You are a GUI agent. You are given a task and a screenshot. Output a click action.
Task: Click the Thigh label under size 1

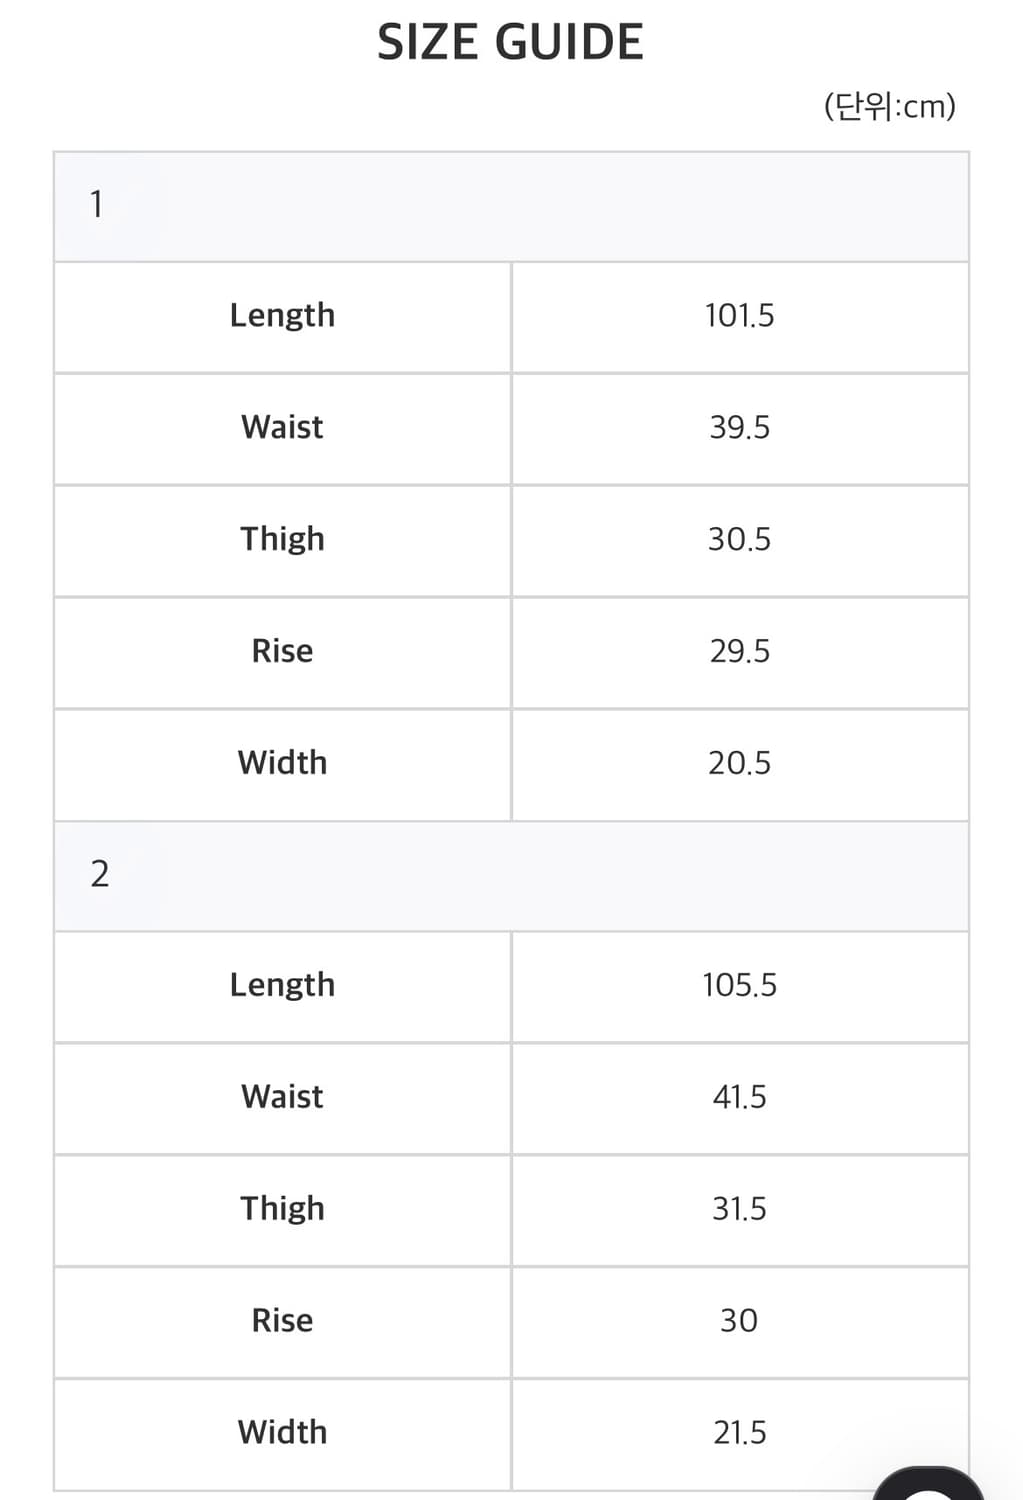282,539
